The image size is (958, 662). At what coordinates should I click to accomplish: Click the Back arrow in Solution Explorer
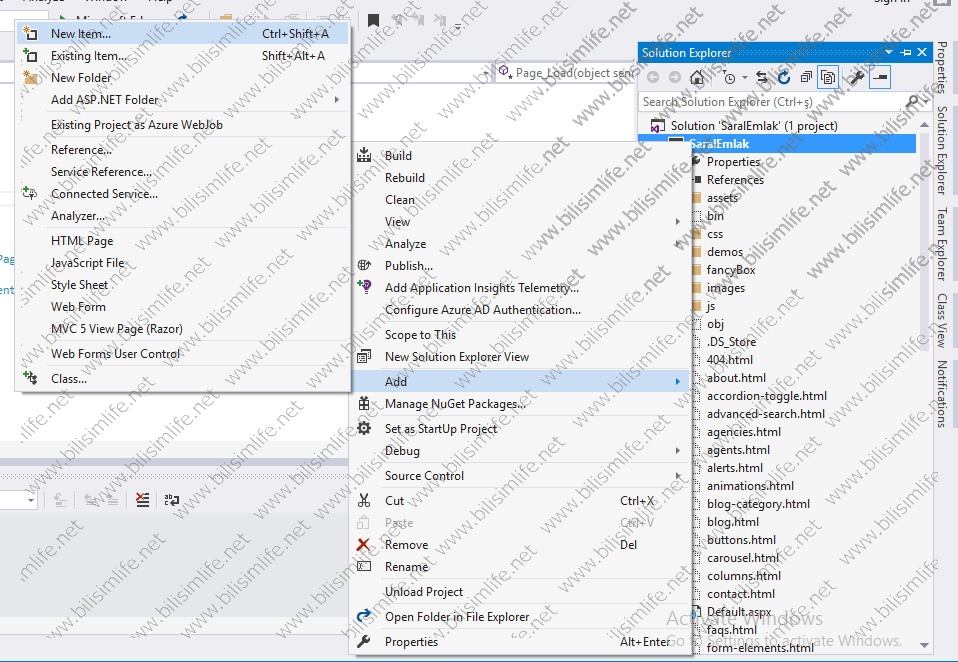pyautogui.click(x=653, y=78)
